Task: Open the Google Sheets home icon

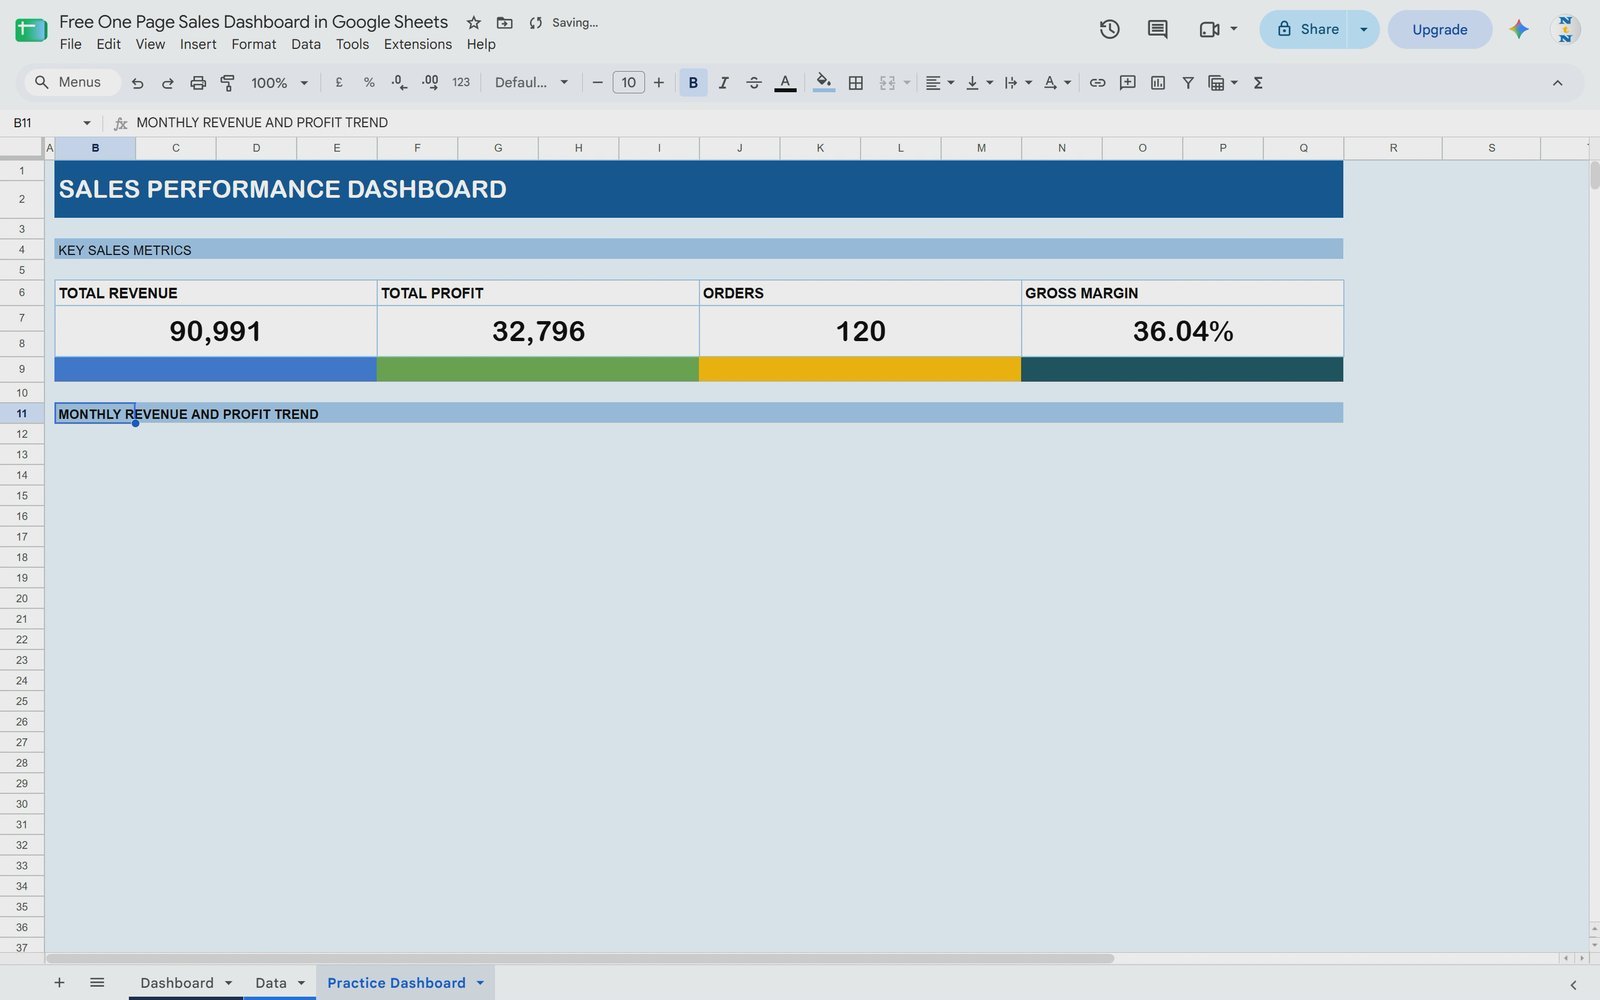Action: click(31, 30)
